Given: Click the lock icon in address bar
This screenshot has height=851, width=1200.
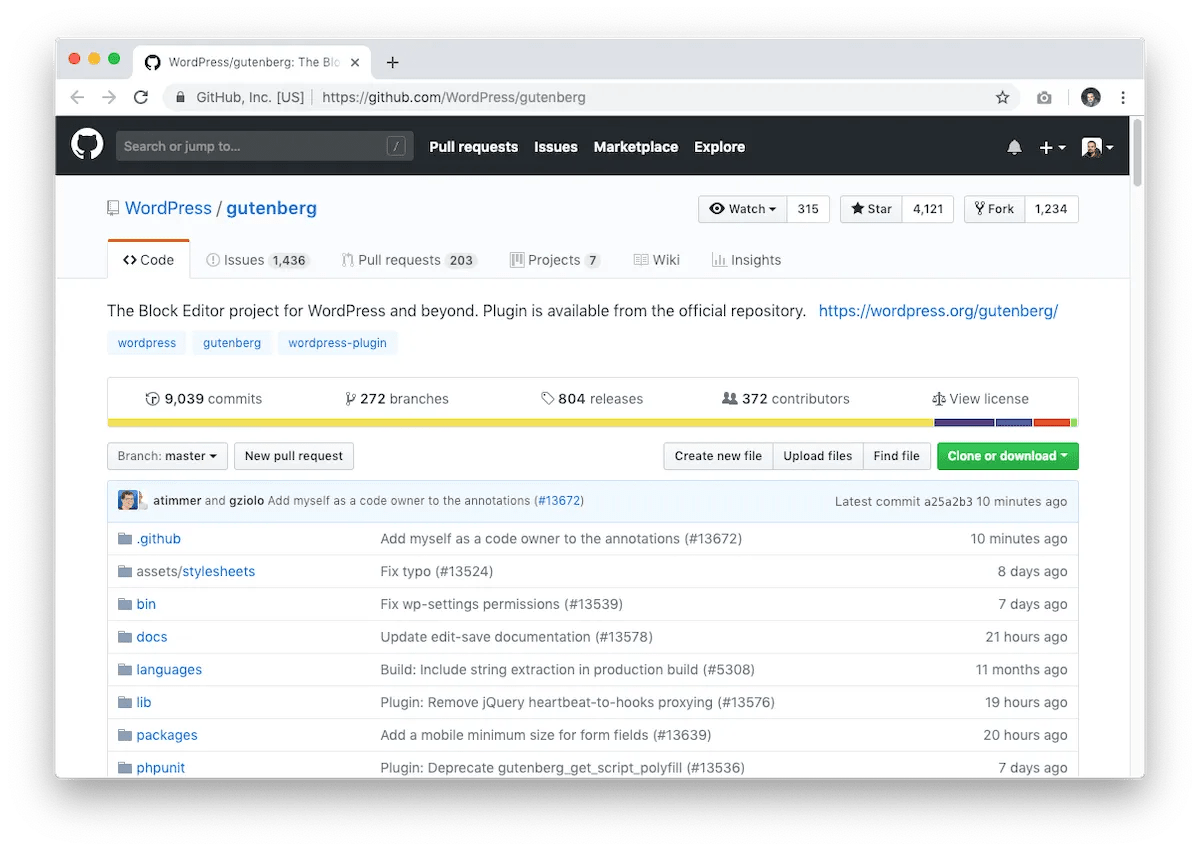Looking at the screenshot, I should click(180, 97).
